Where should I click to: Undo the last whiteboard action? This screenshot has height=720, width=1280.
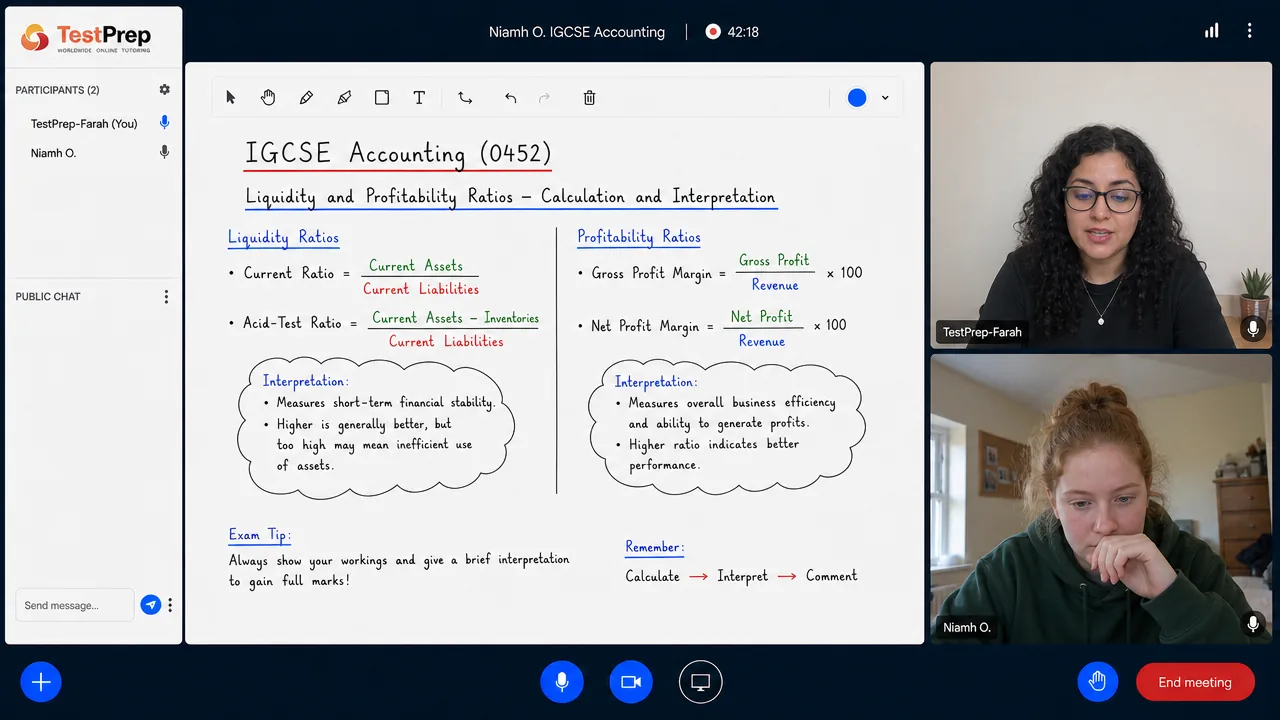point(511,97)
